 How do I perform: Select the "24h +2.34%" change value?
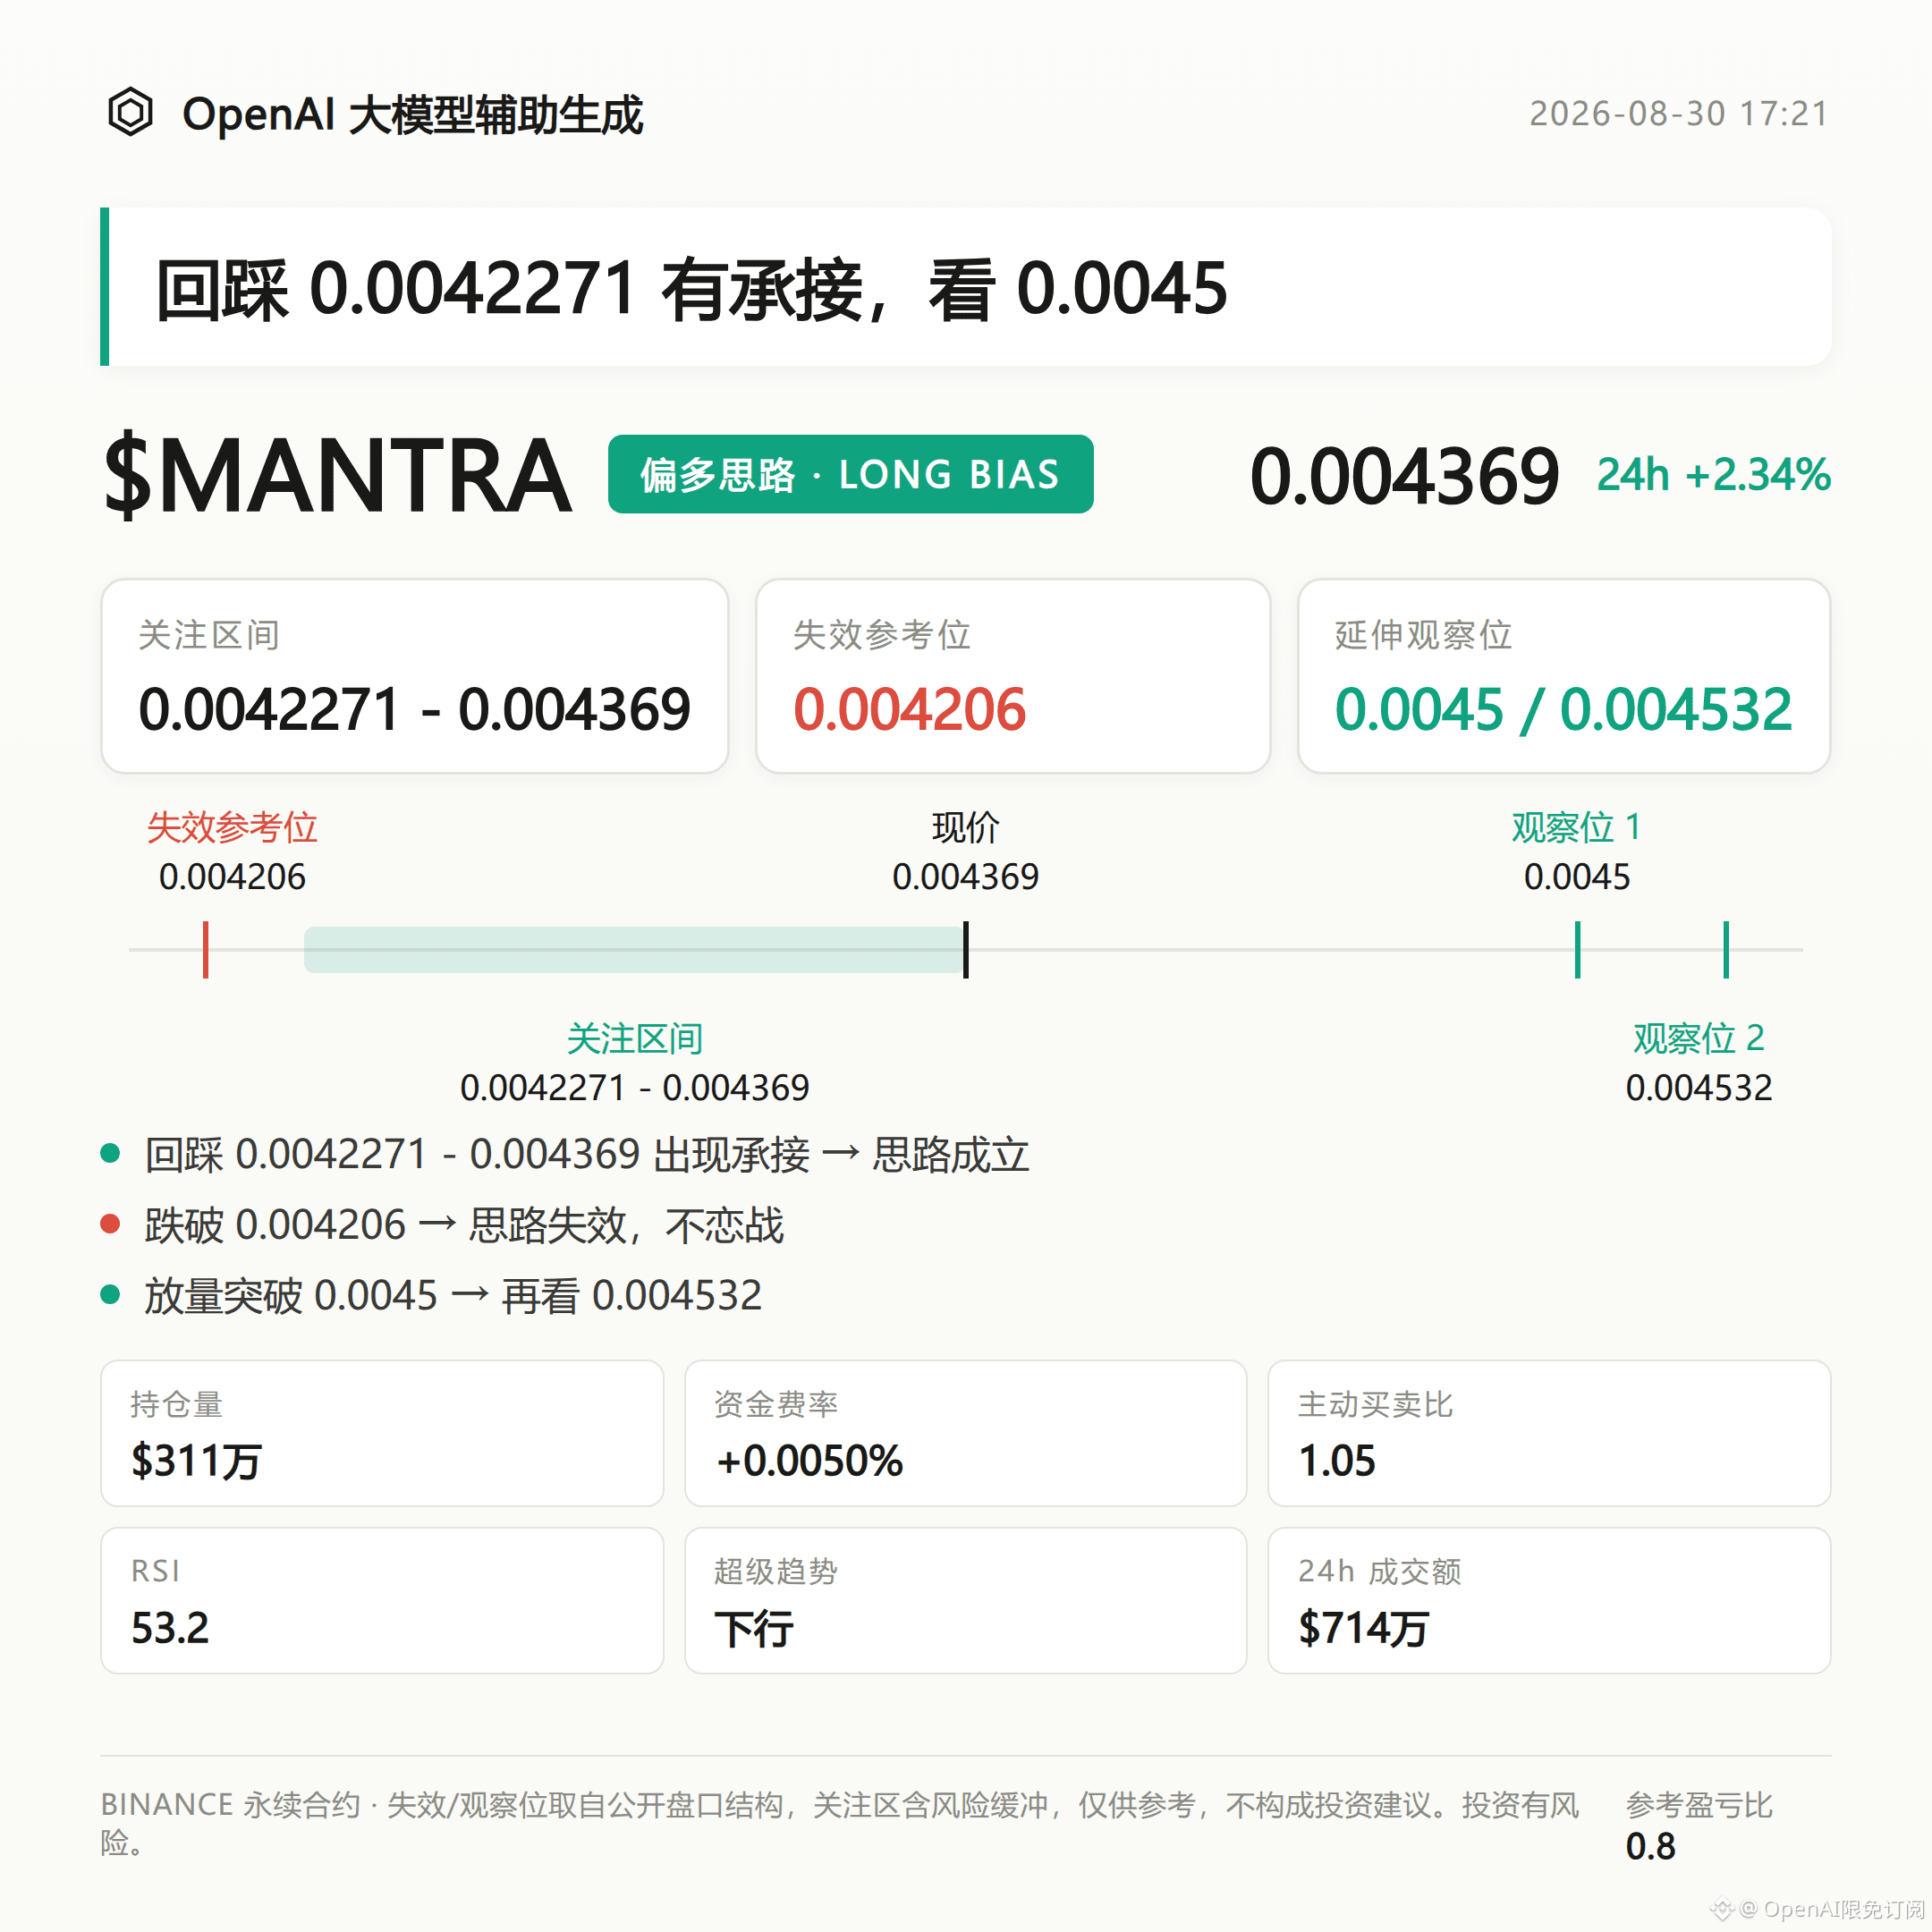point(1713,475)
